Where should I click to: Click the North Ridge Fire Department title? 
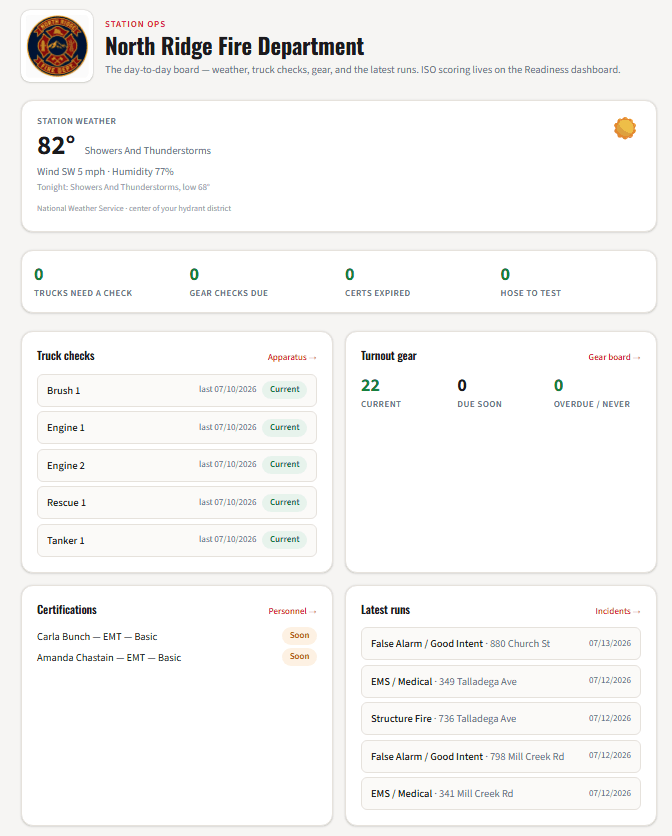[x=235, y=46]
